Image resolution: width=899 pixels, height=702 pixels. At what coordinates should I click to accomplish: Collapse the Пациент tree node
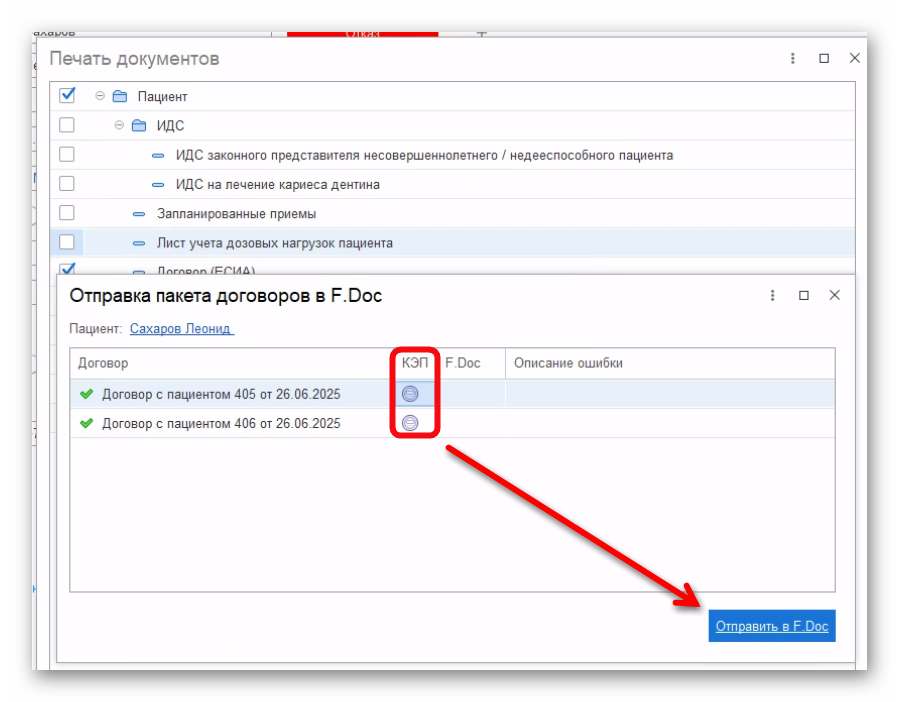pyautogui.click(x=100, y=96)
